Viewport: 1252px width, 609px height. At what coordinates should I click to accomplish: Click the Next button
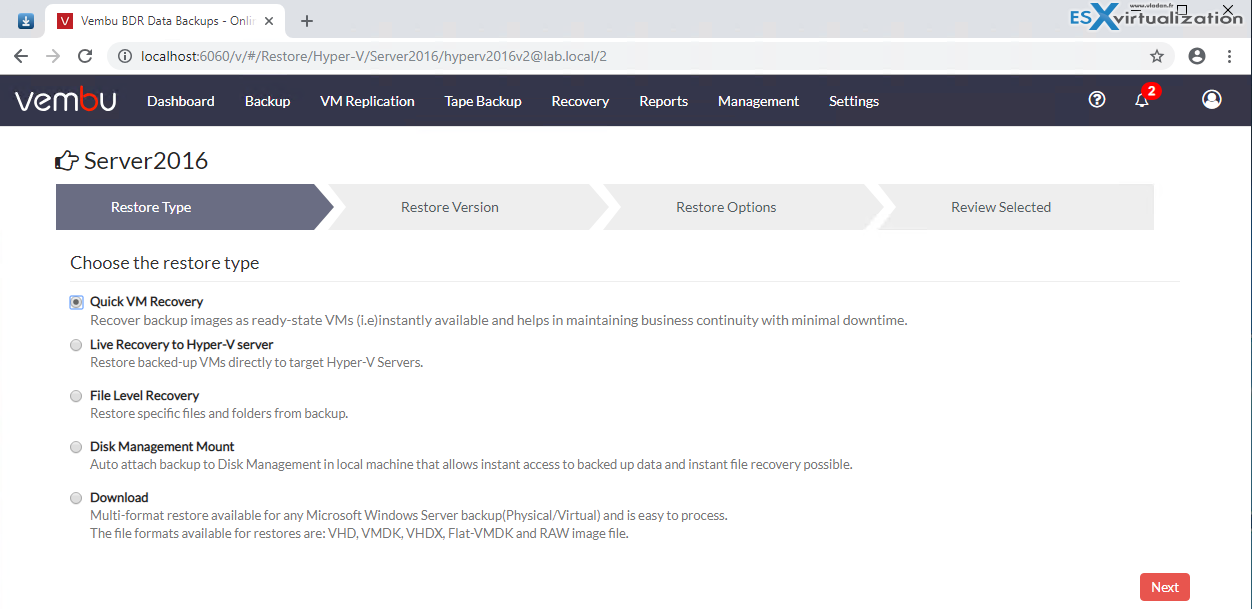tap(1165, 587)
